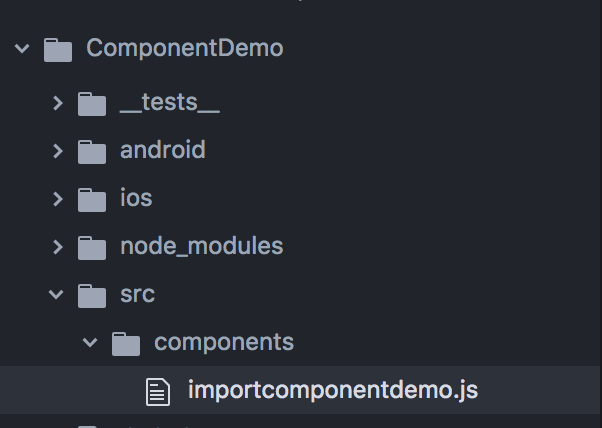The width and height of the screenshot is (602, 428).
Task: Select the node_modules folder name
Action: (202, 246)
